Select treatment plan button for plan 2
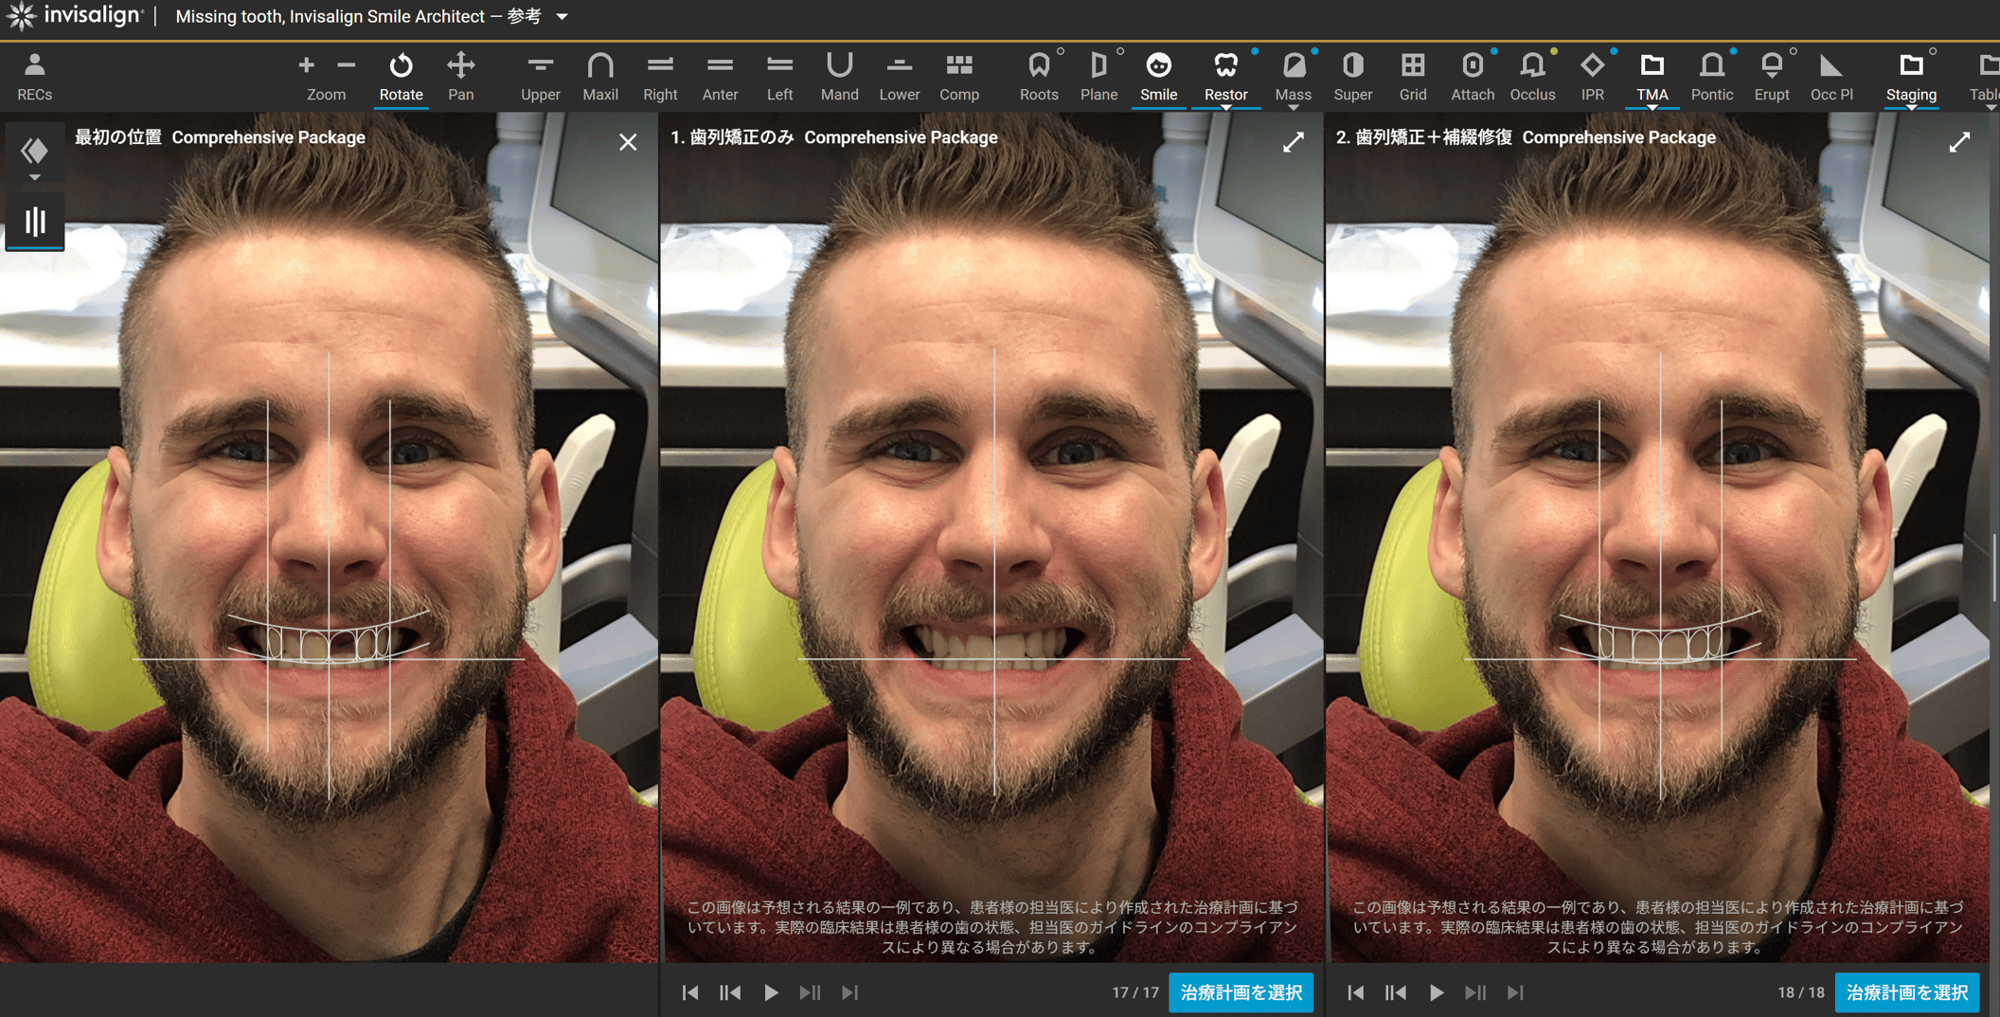The height and width of the screenshot is (1017, 2000). tap(1906, 992)
